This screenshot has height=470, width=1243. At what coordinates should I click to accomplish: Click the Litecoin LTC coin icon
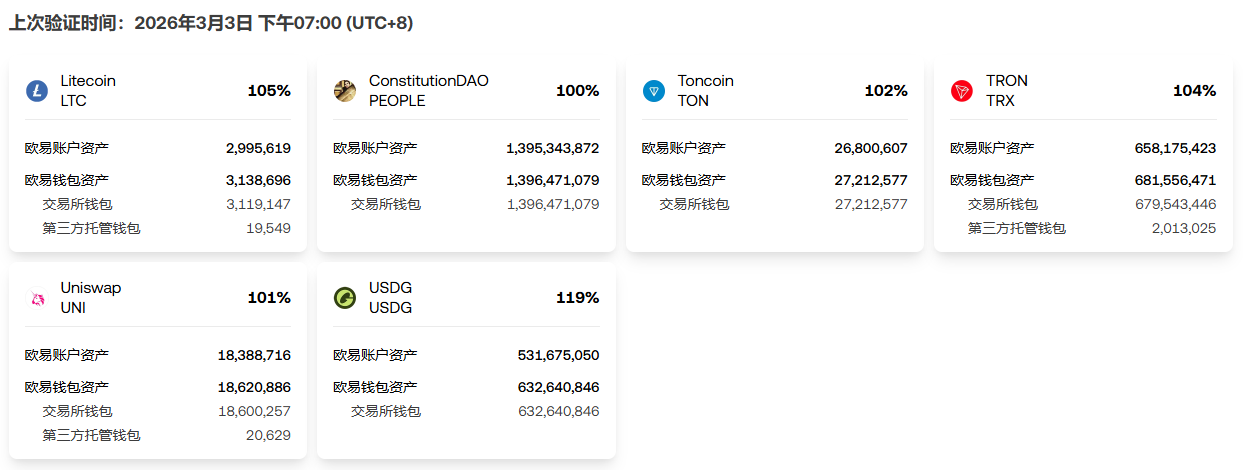pyautogui.click(x=37, y=91)
